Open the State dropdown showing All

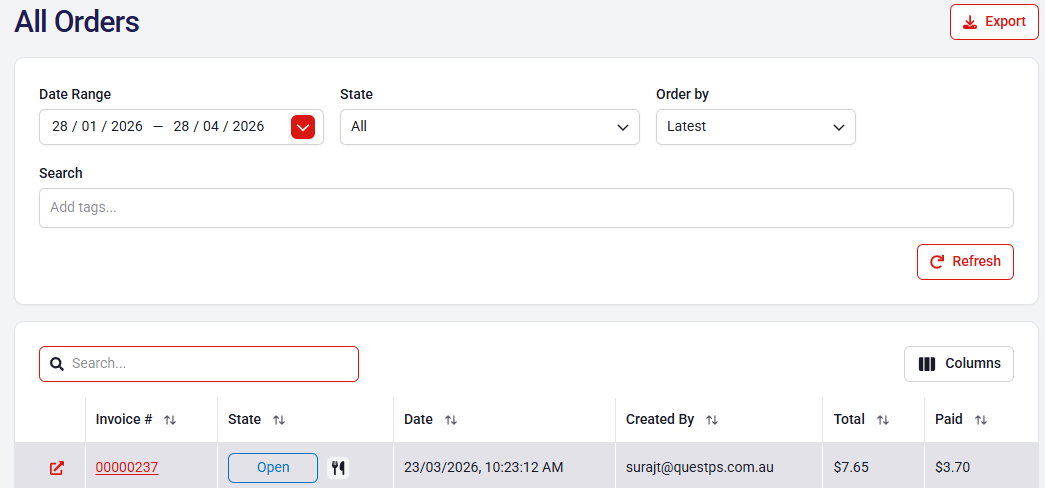click(x=490, y=127)
